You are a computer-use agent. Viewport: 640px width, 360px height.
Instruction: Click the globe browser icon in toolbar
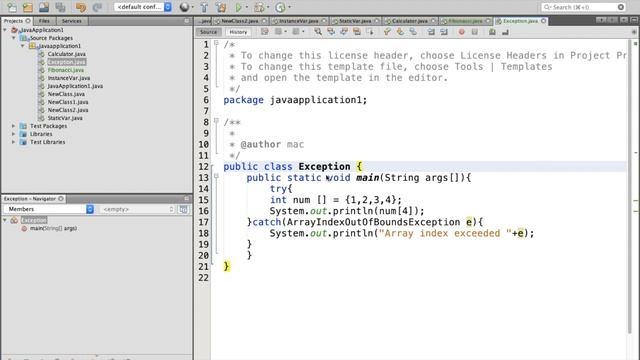184,7
